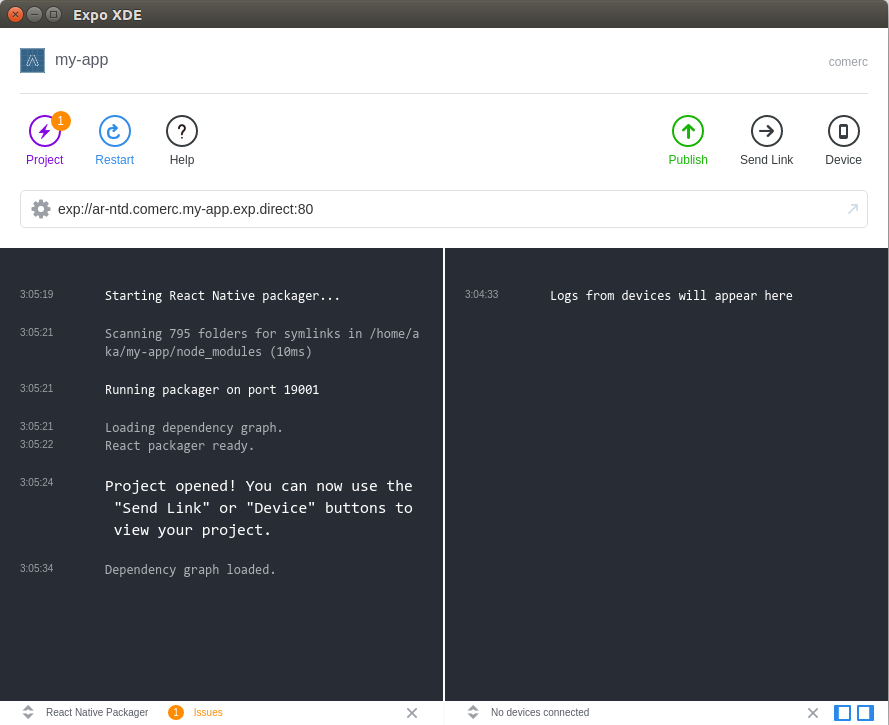Open No devices connected selector

coord(540,713)
